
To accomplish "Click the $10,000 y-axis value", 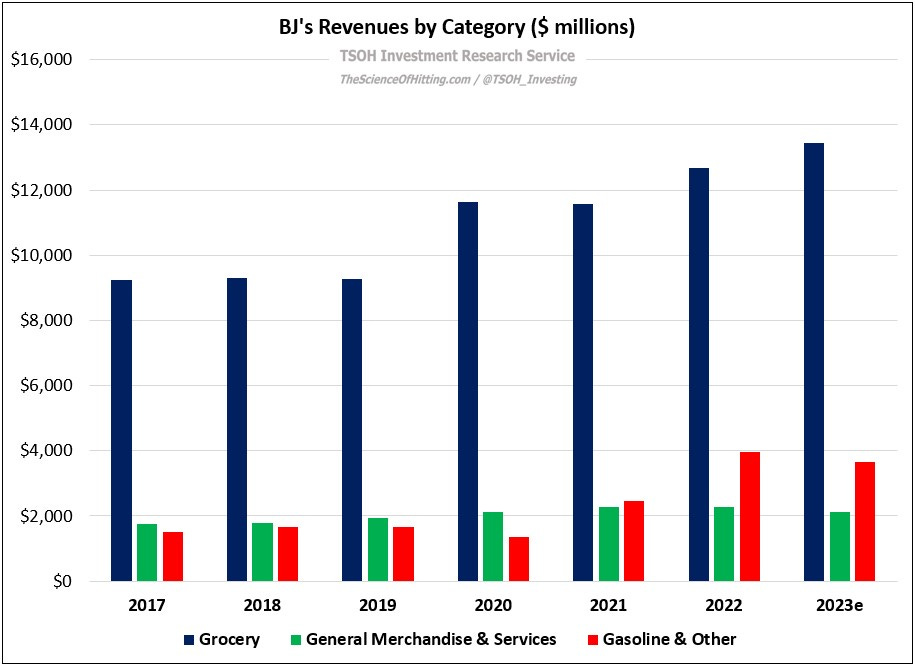I will [x=41, y=256].
